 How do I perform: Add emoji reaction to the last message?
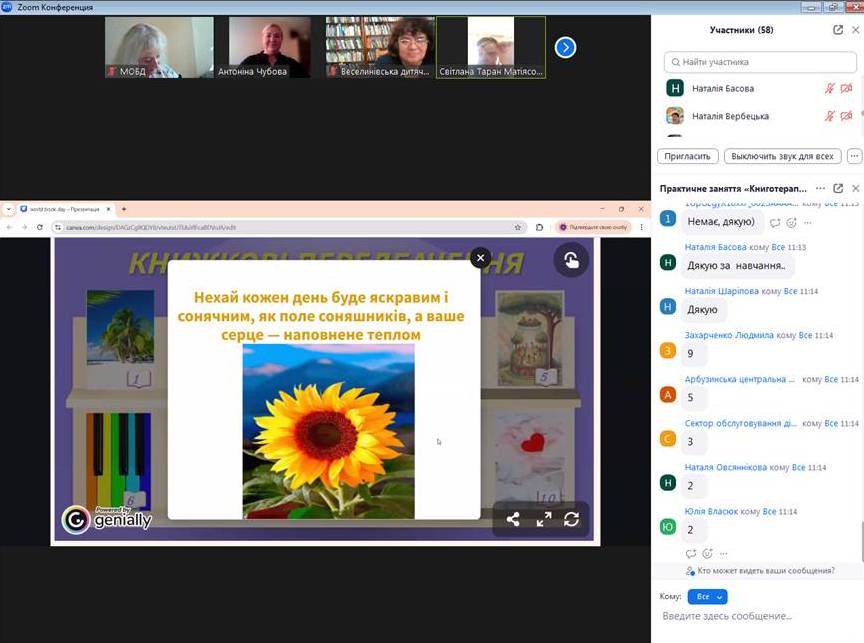point(707,553)
